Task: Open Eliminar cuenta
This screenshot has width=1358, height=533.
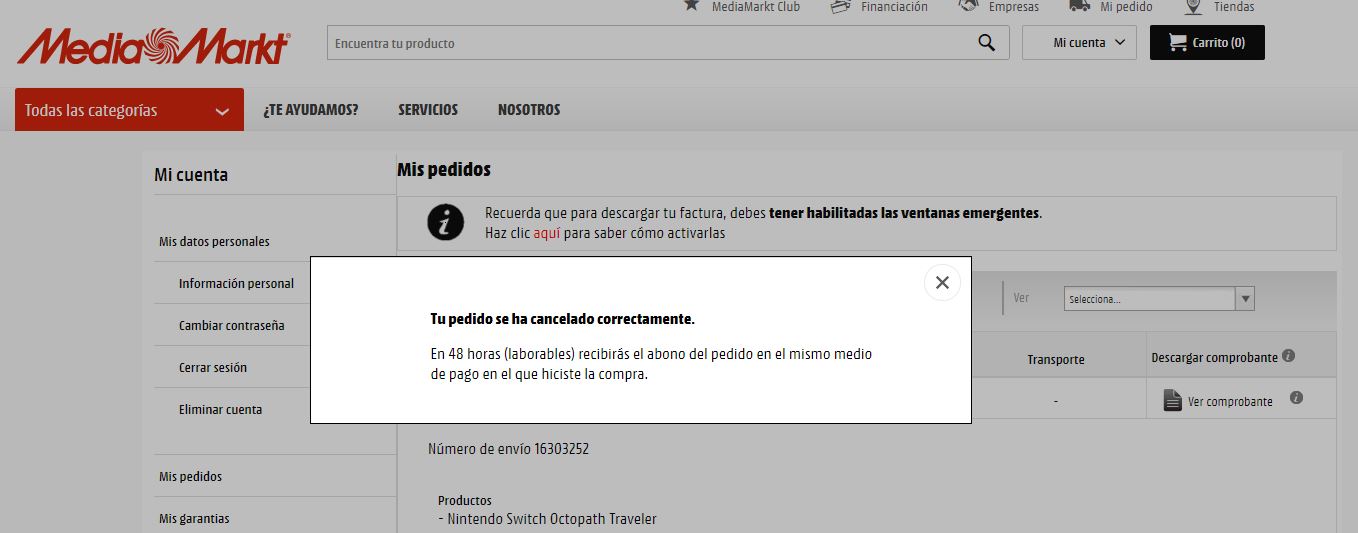Action: (x=220, y=409)
